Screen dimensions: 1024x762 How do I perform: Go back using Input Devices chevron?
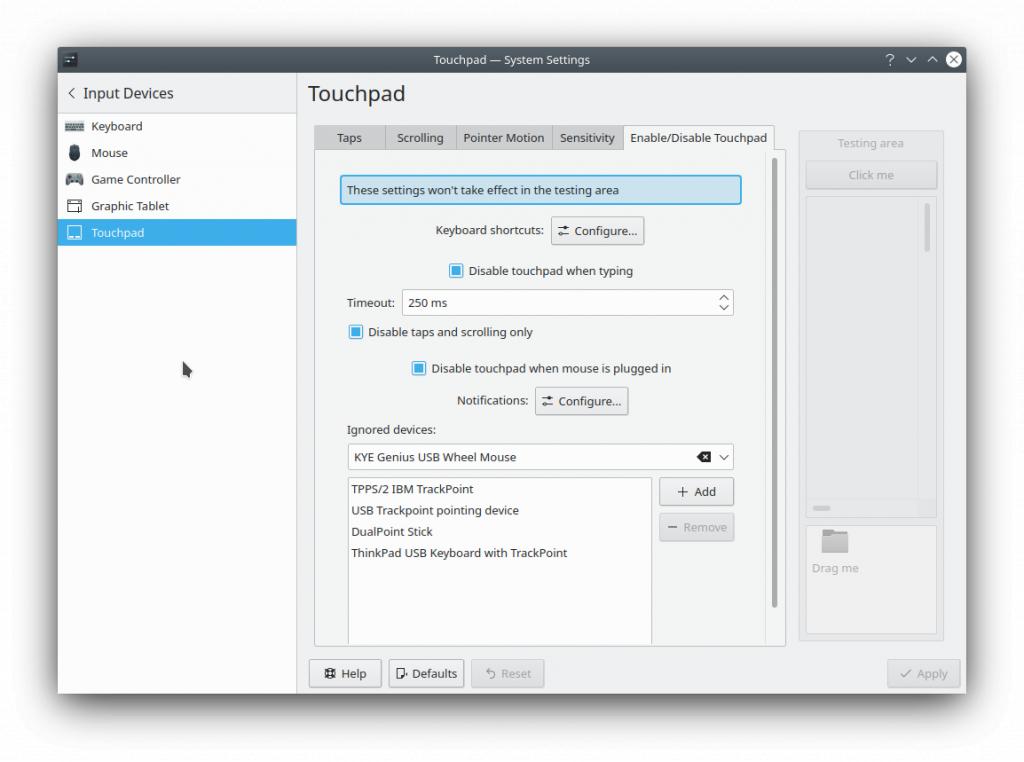[x=71, y=93]
